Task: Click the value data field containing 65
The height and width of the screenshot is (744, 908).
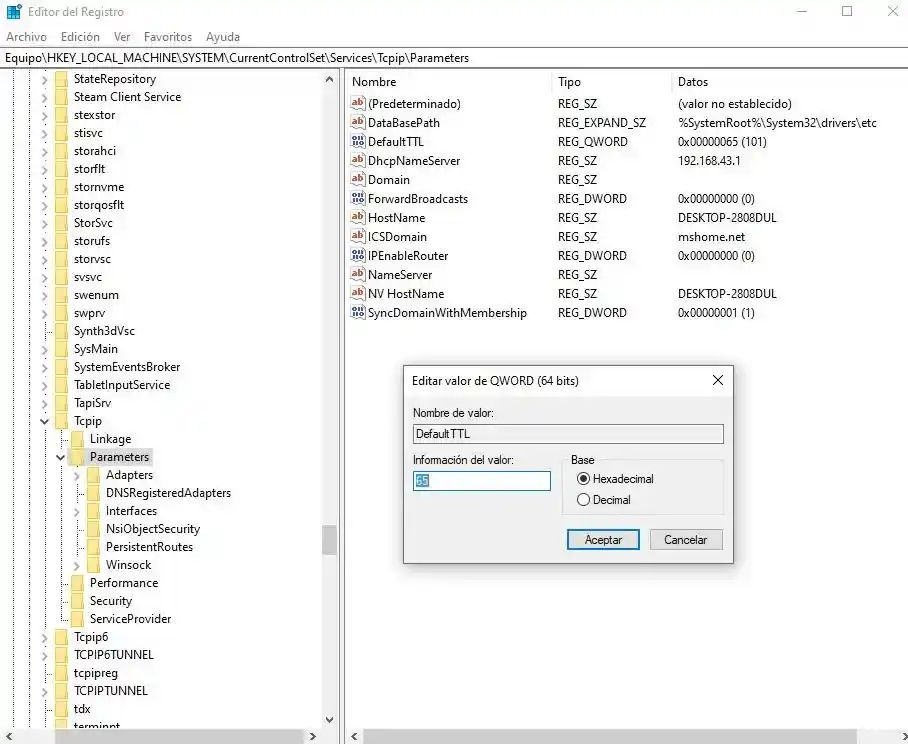Action: 481,481
